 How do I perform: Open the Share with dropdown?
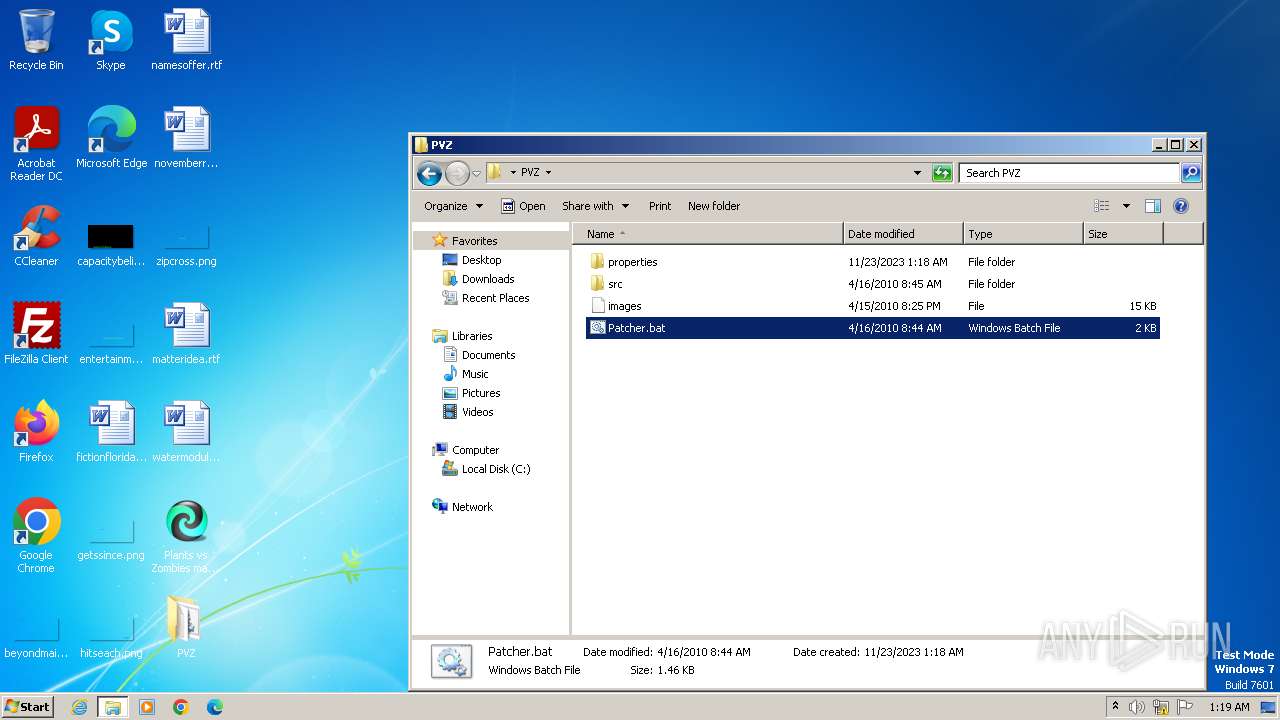point(595,206)
